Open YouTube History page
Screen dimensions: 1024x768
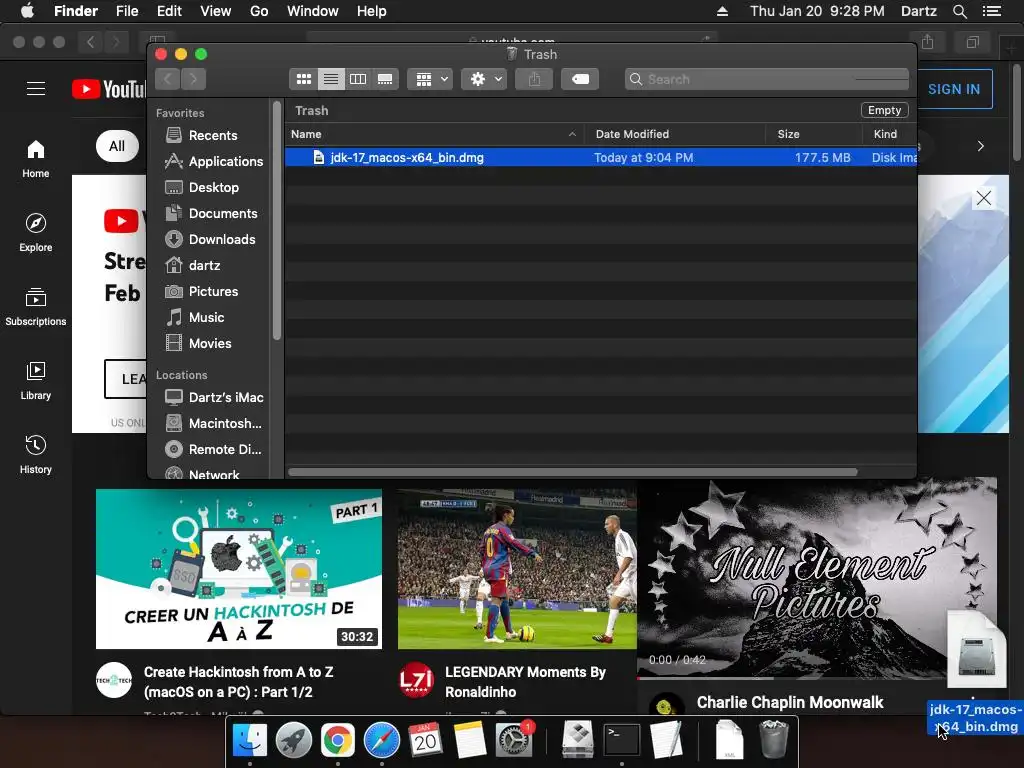(x=36, y=455)
